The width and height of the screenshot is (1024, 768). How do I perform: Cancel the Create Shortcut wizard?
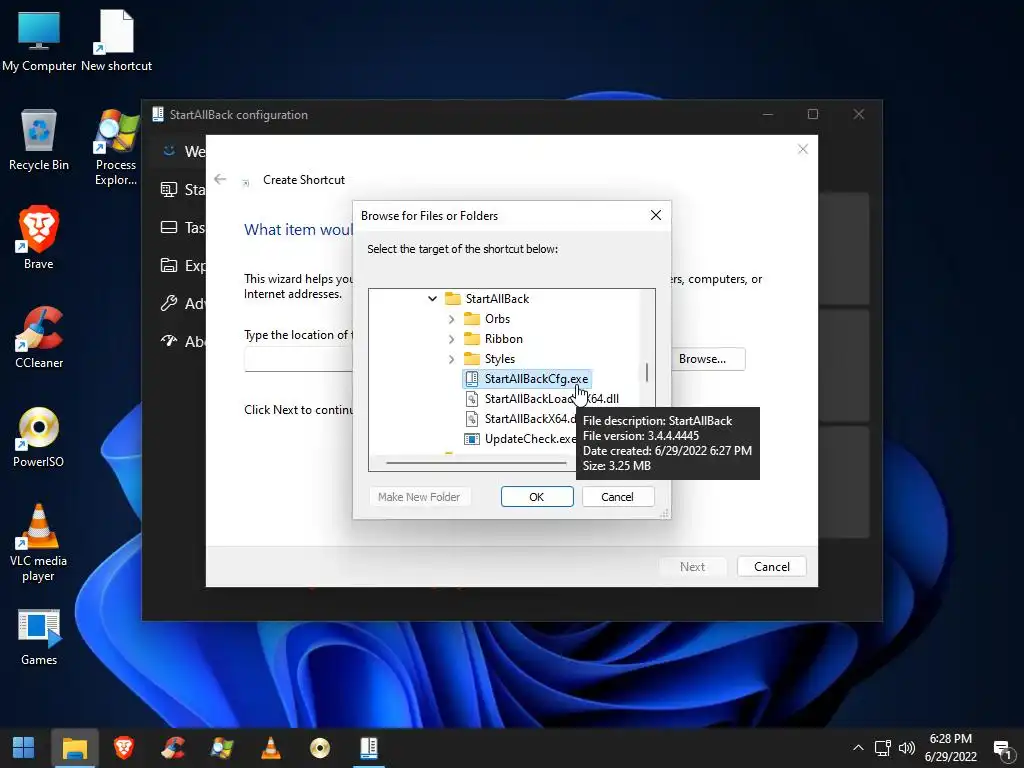[x=772, y=567]
